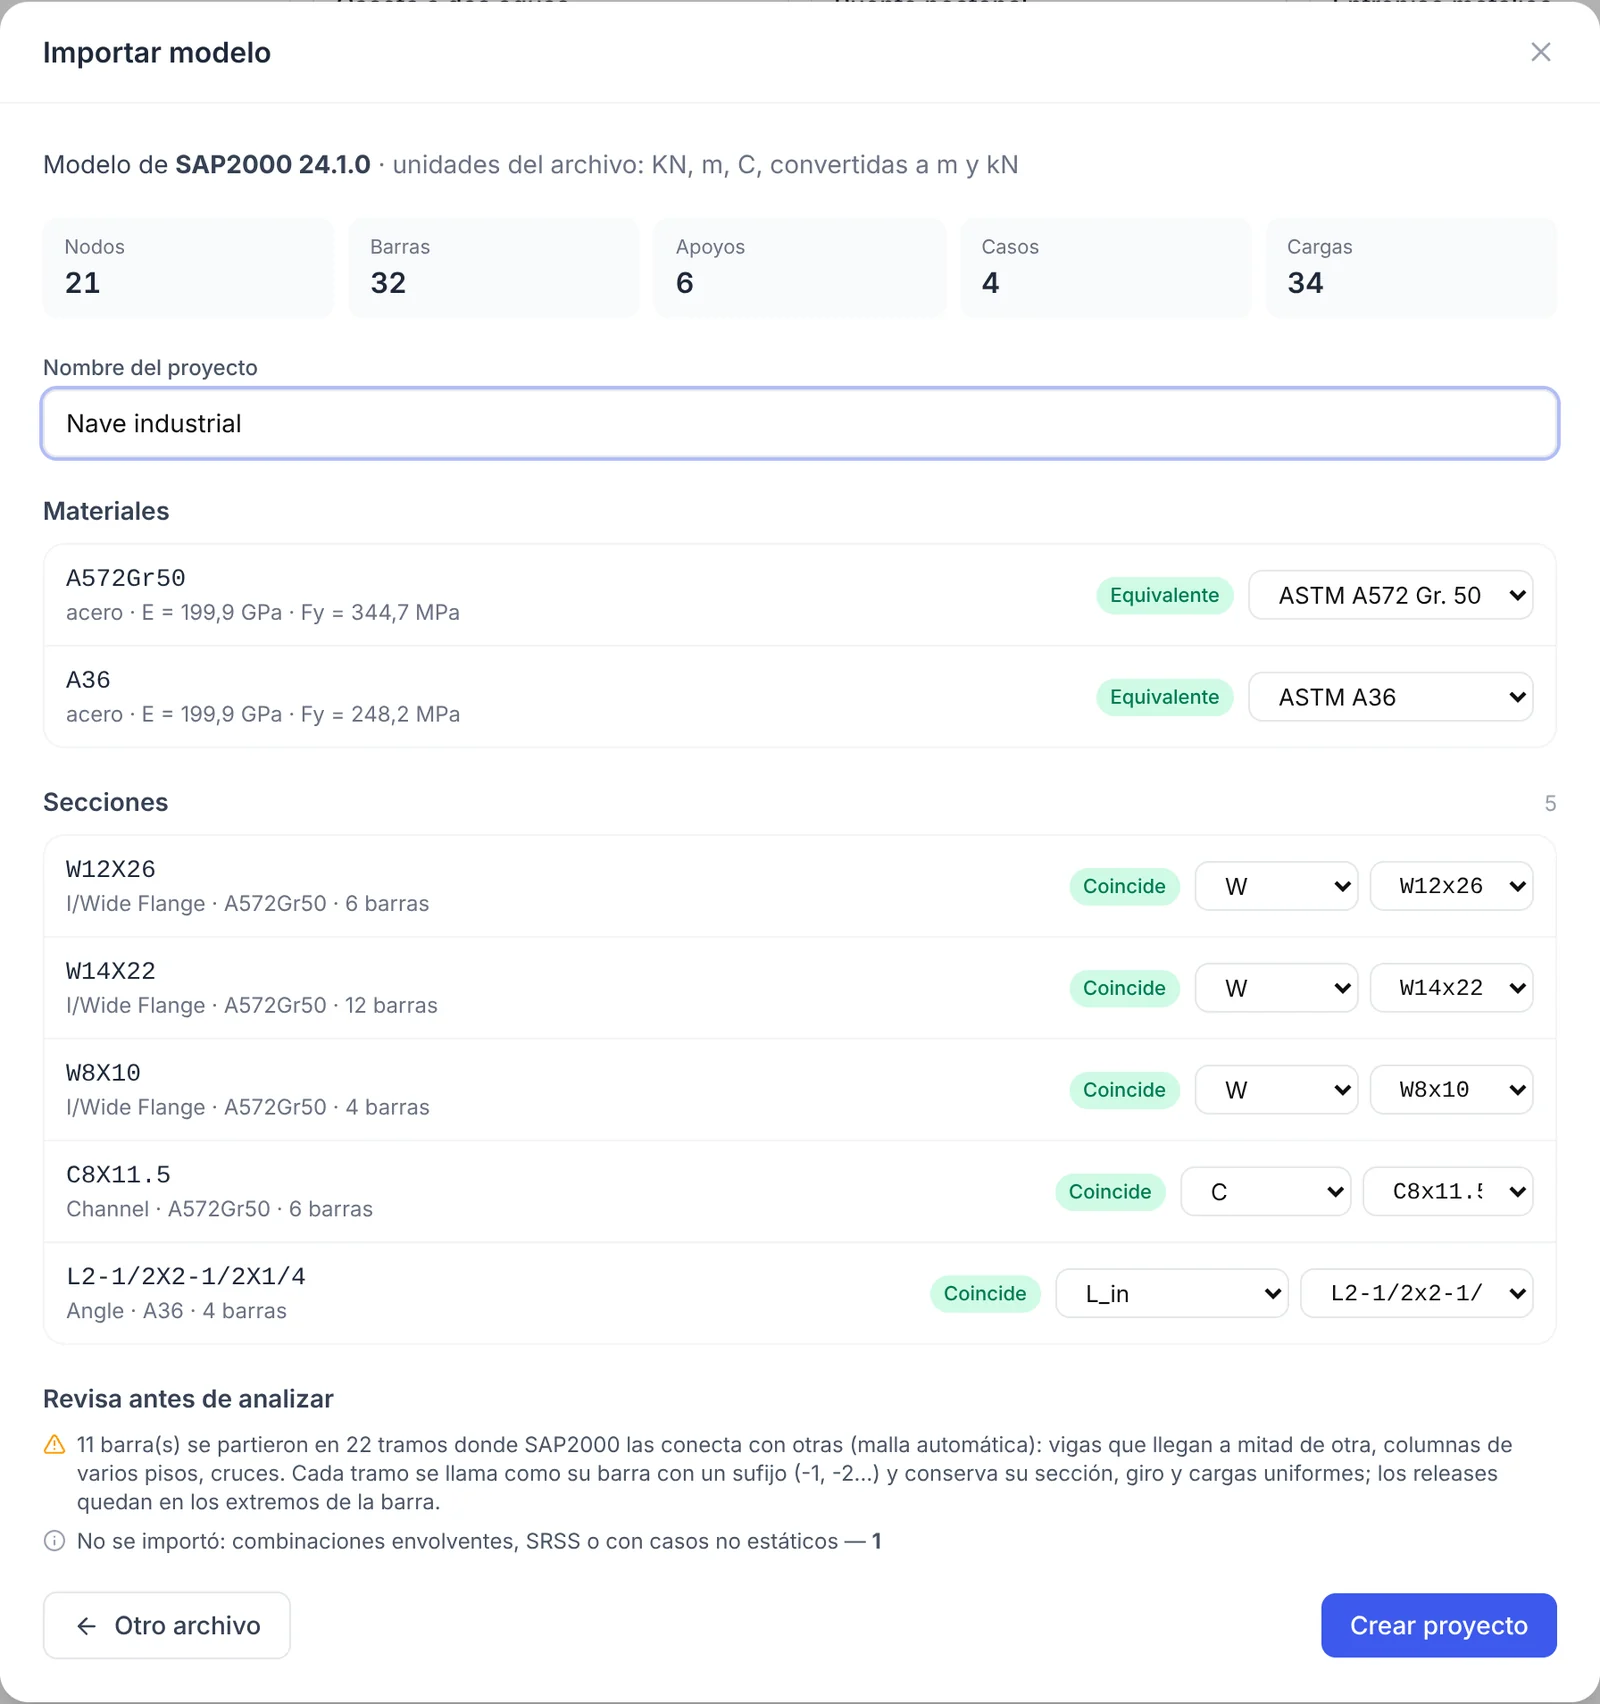Viewport: 1600px width, 1704px height.
Task: Click the Crear proyecto button
Action: coord(1438,1625)
